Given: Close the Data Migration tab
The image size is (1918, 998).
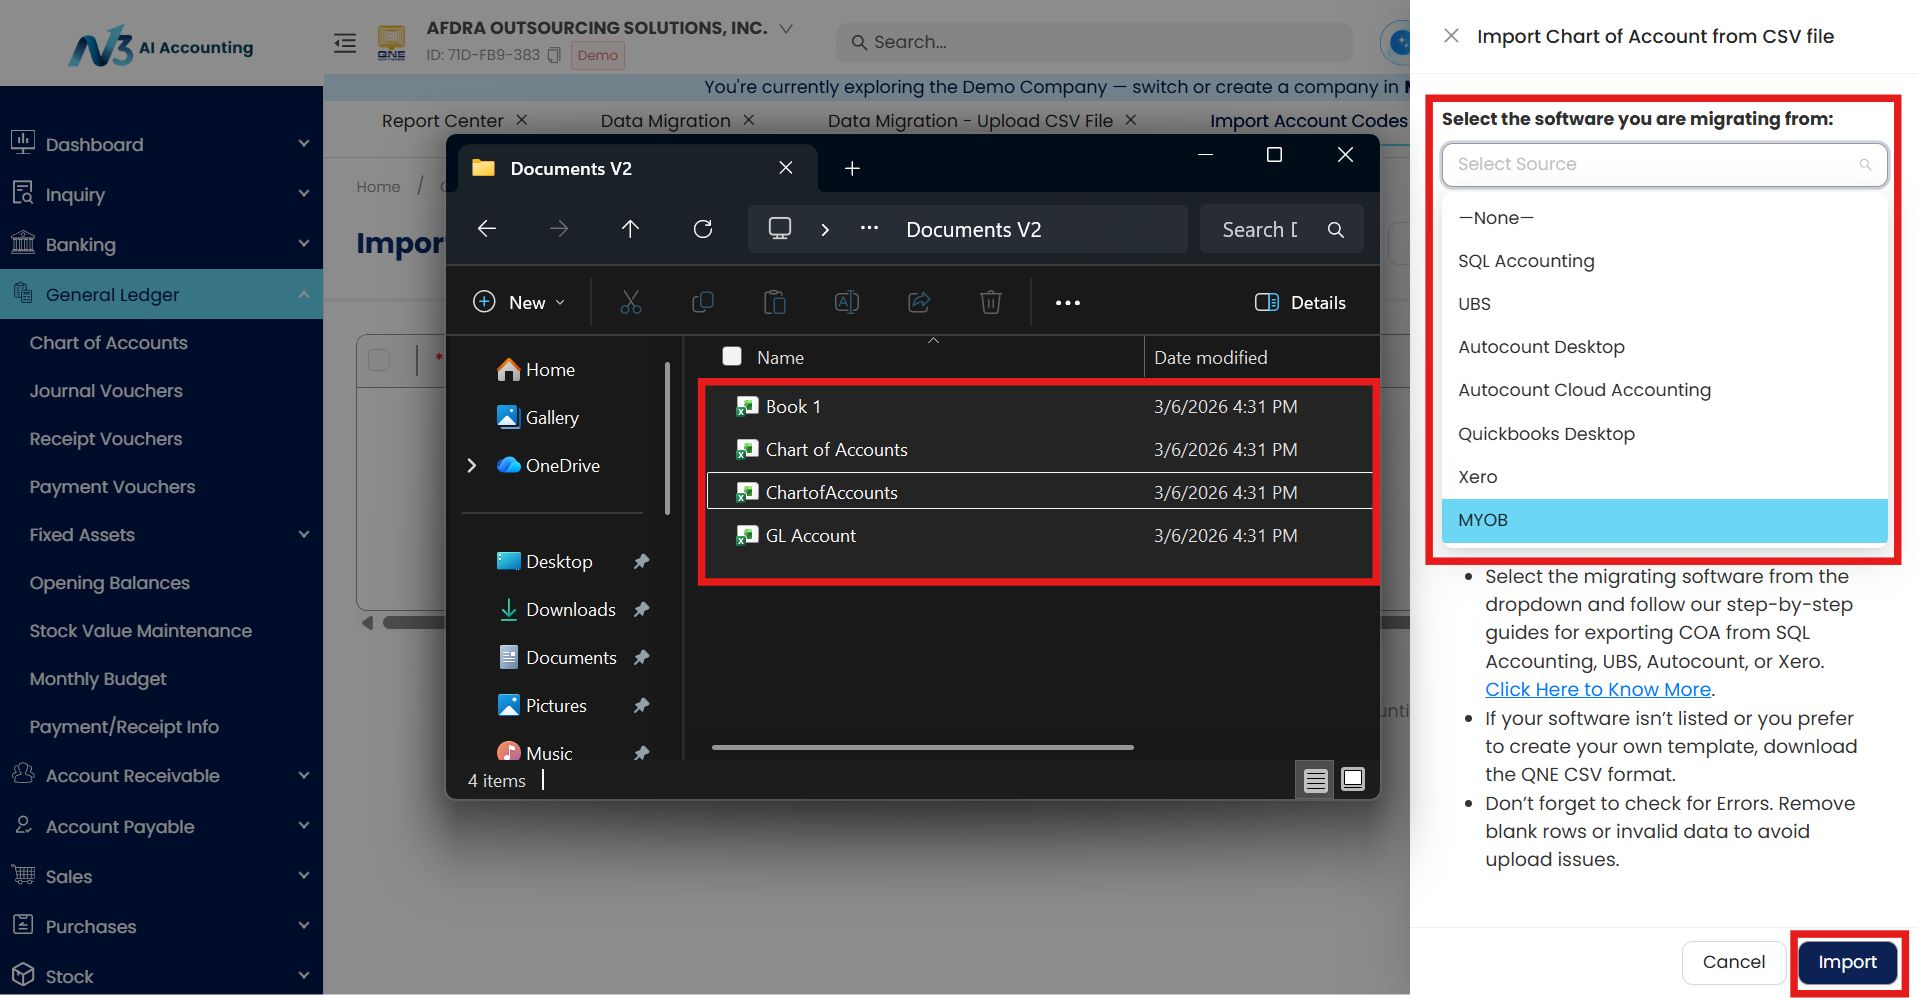Looking at the screenshot, I should pos(748,120).
